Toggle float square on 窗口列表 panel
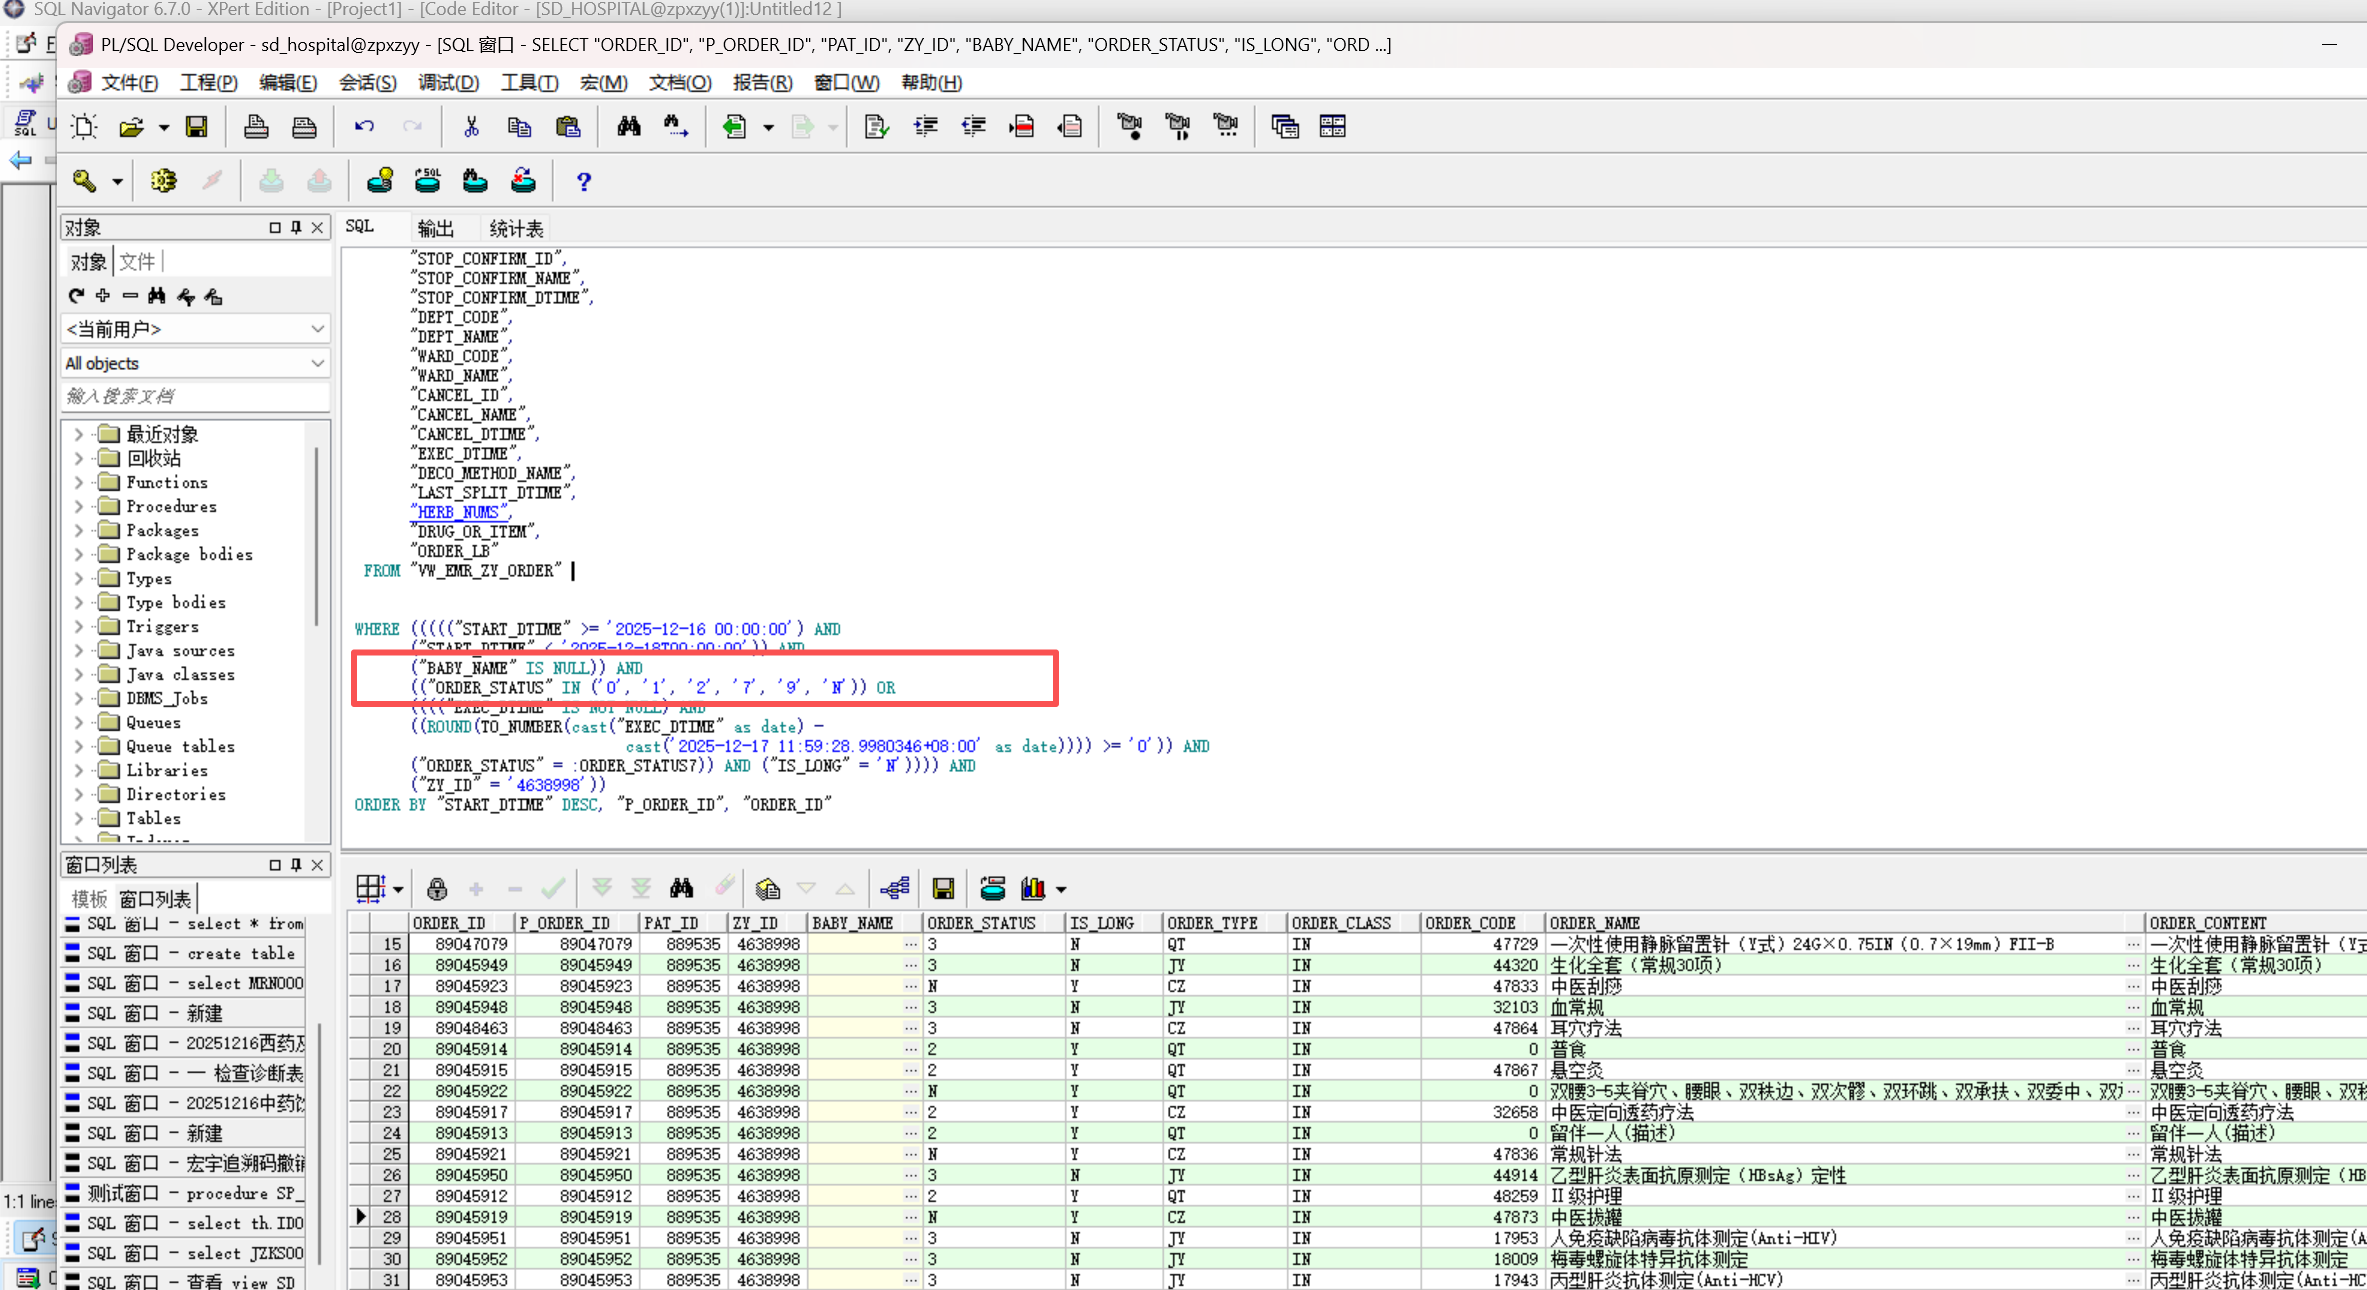This screenshot has width=2367, height=1290. click(x=275, y=865)
